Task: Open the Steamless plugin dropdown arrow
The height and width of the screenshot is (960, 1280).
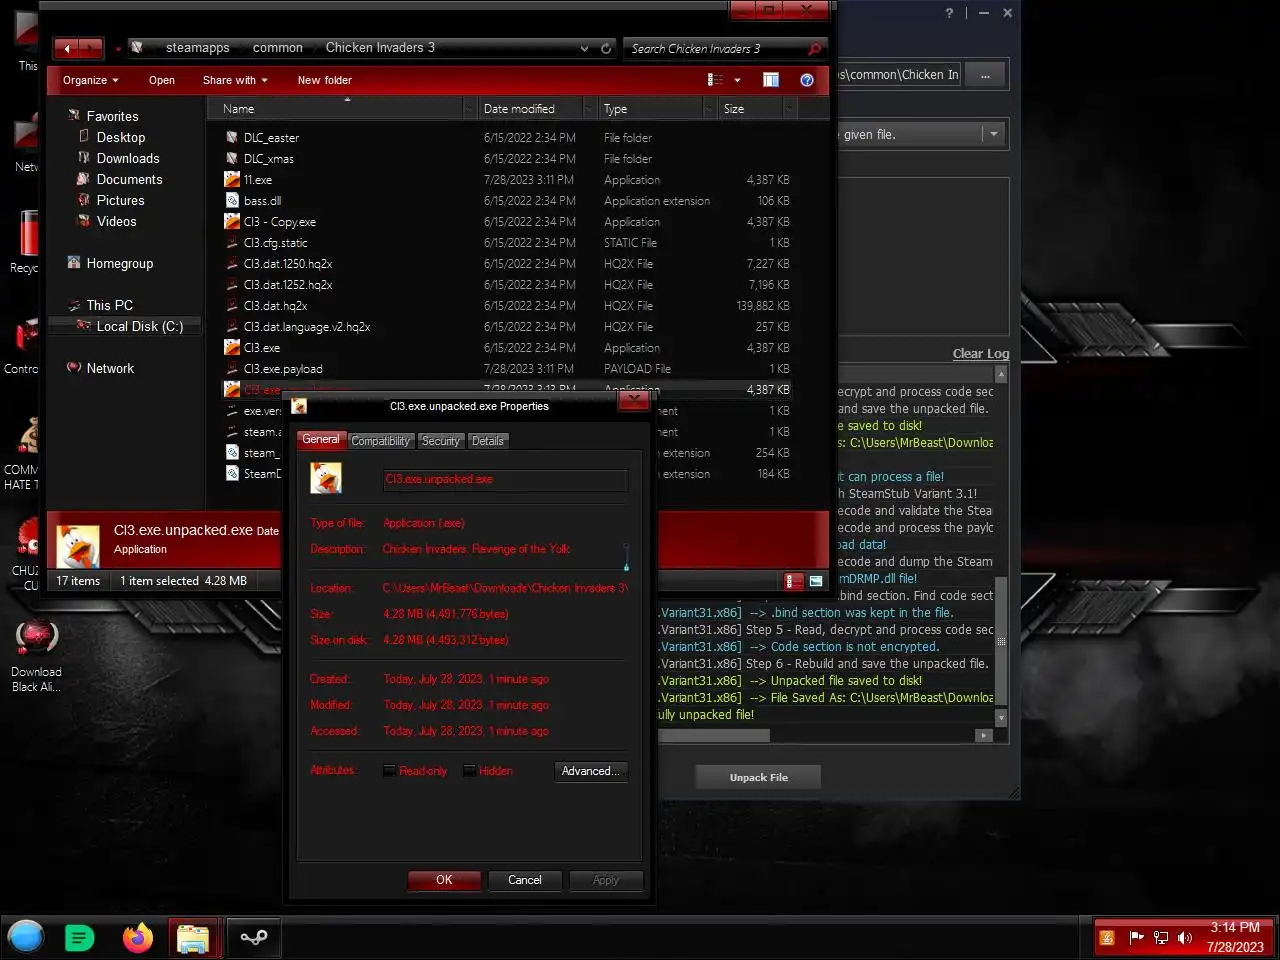Action: coord(993,134)
